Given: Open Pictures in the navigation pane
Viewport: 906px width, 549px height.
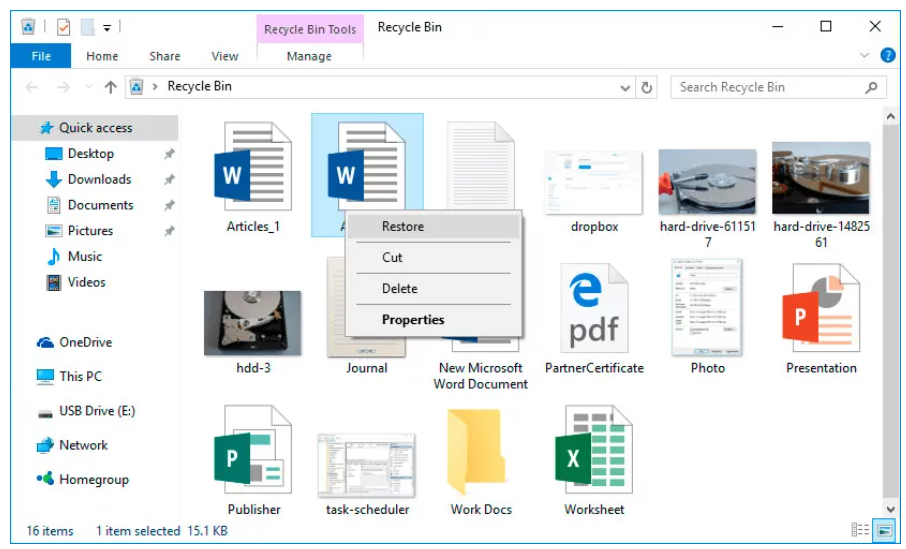Looking at the screenshot, I should (90, 231).
